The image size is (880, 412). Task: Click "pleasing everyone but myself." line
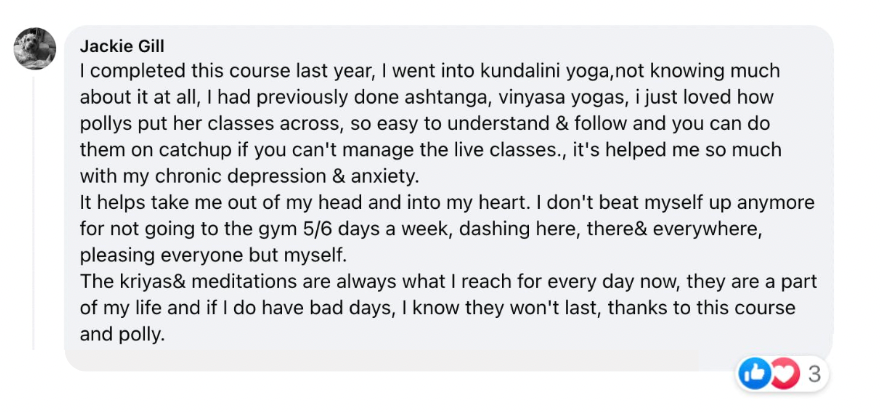(x=214, y=256)
